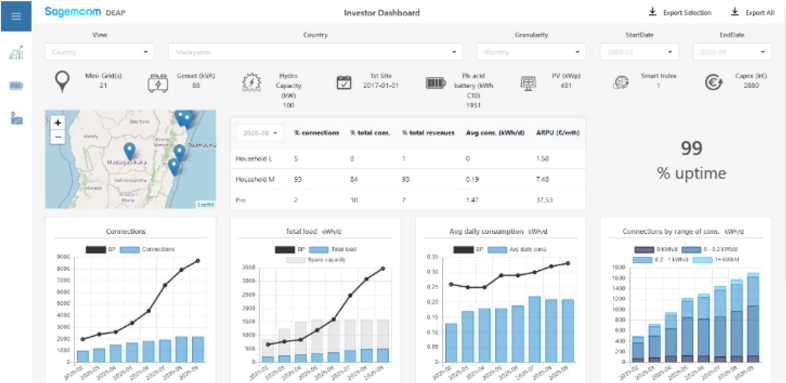Toggle BP series in Connections legend
The image size is (786, 383).
point(100,249)
